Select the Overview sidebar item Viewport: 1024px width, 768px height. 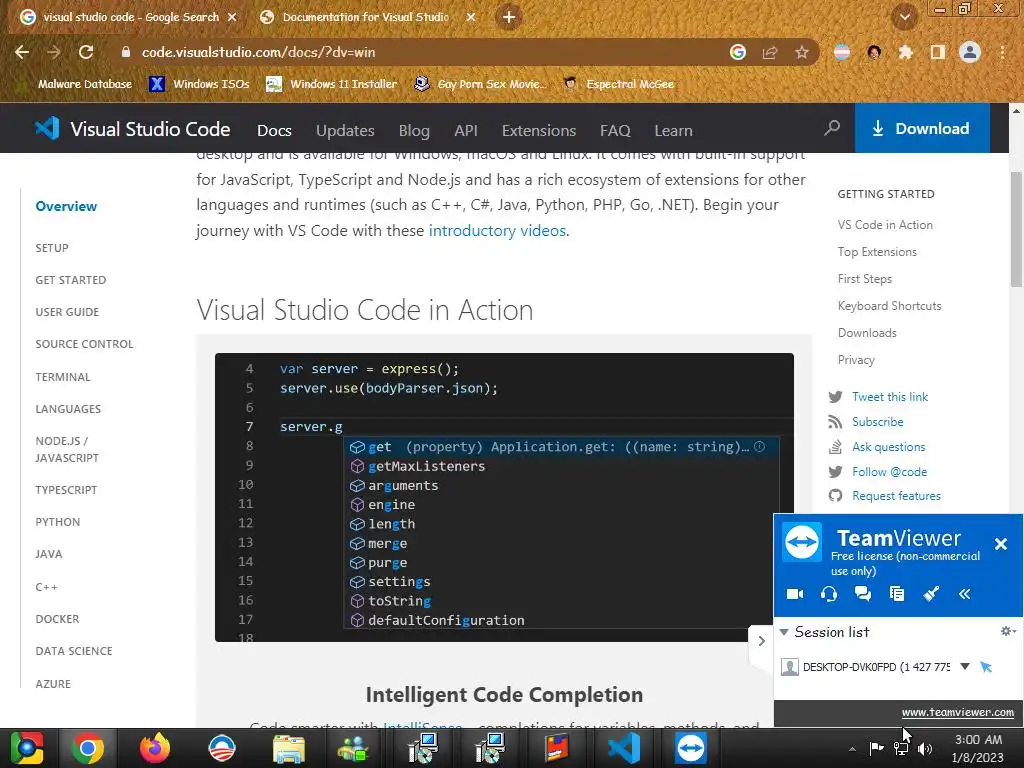click(66, 206)
